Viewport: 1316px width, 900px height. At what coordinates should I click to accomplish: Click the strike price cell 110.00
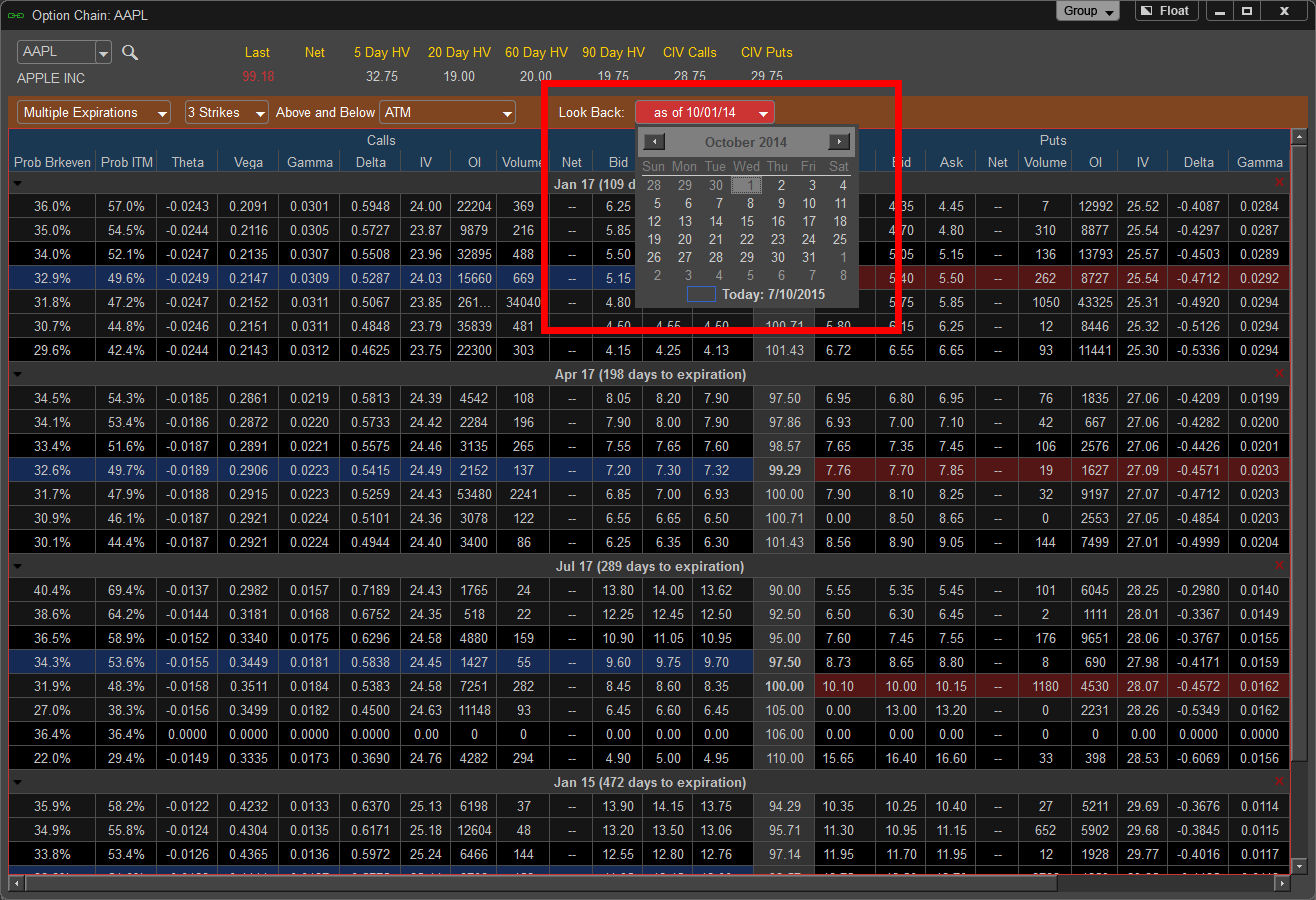(784, 758)
